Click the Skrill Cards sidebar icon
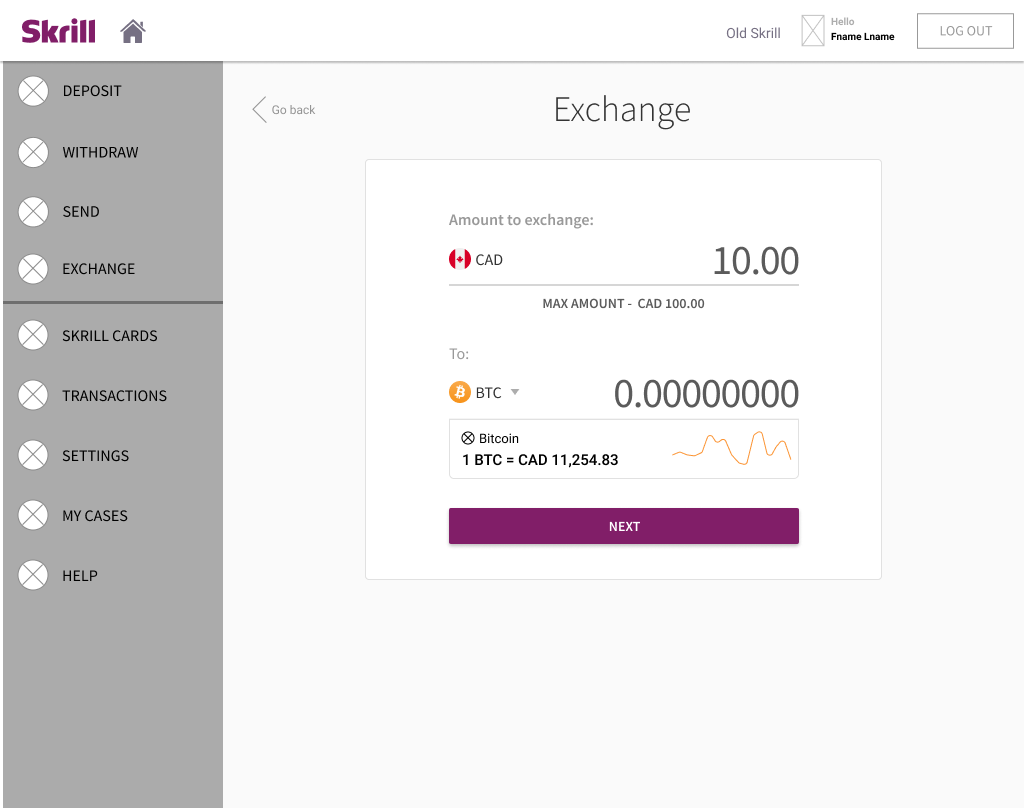1024x808 pixels. pyautogui.click(x=33, y=335)
